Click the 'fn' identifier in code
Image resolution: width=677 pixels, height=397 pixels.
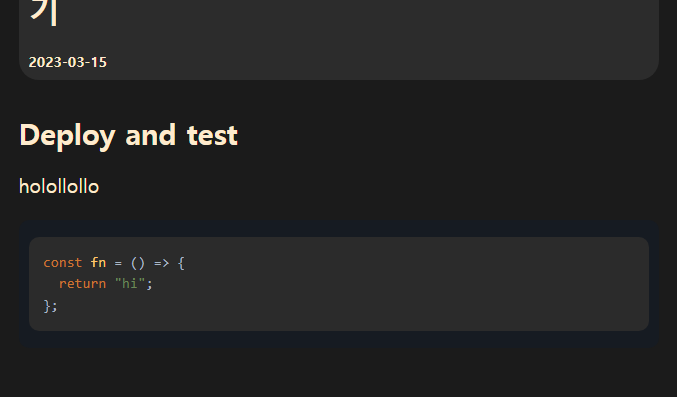click(98, 263)
